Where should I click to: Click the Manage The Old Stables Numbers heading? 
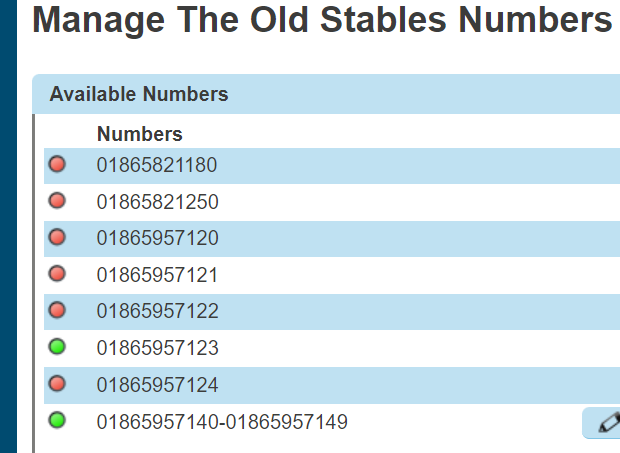tap(322, 21)
